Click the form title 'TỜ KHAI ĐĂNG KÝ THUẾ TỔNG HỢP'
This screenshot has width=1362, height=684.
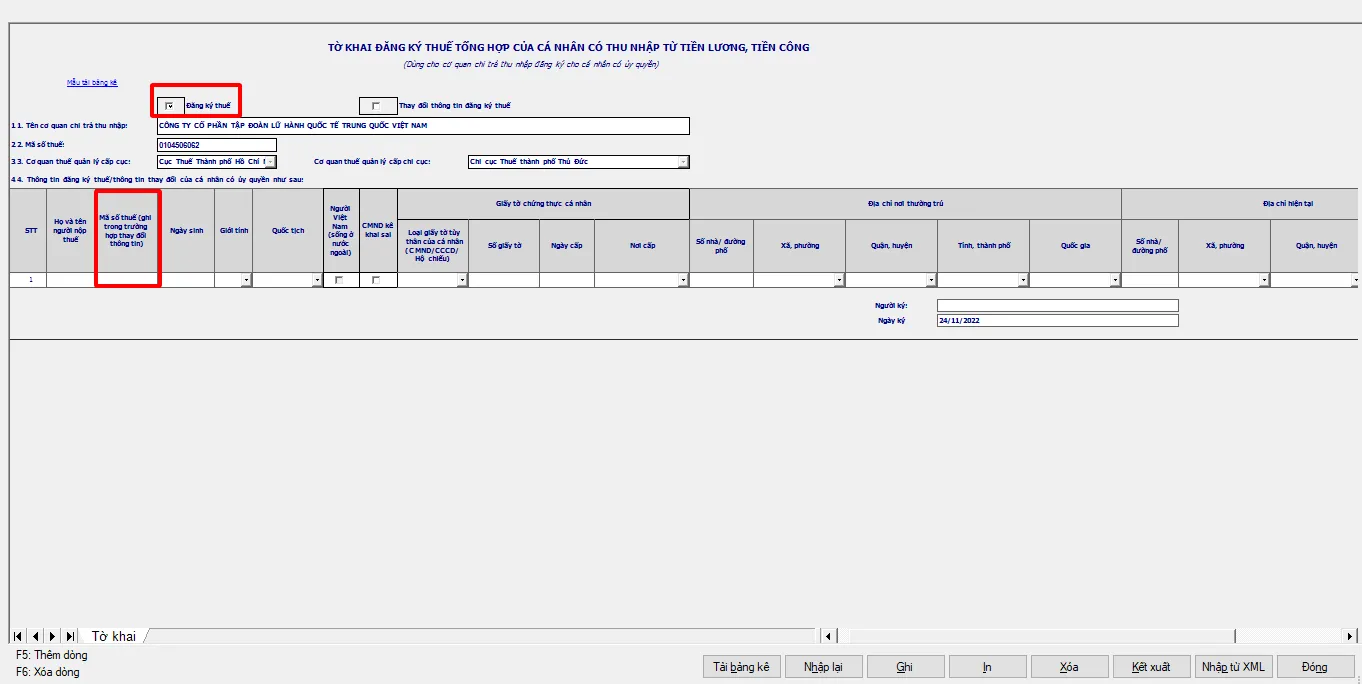(568, 47)
